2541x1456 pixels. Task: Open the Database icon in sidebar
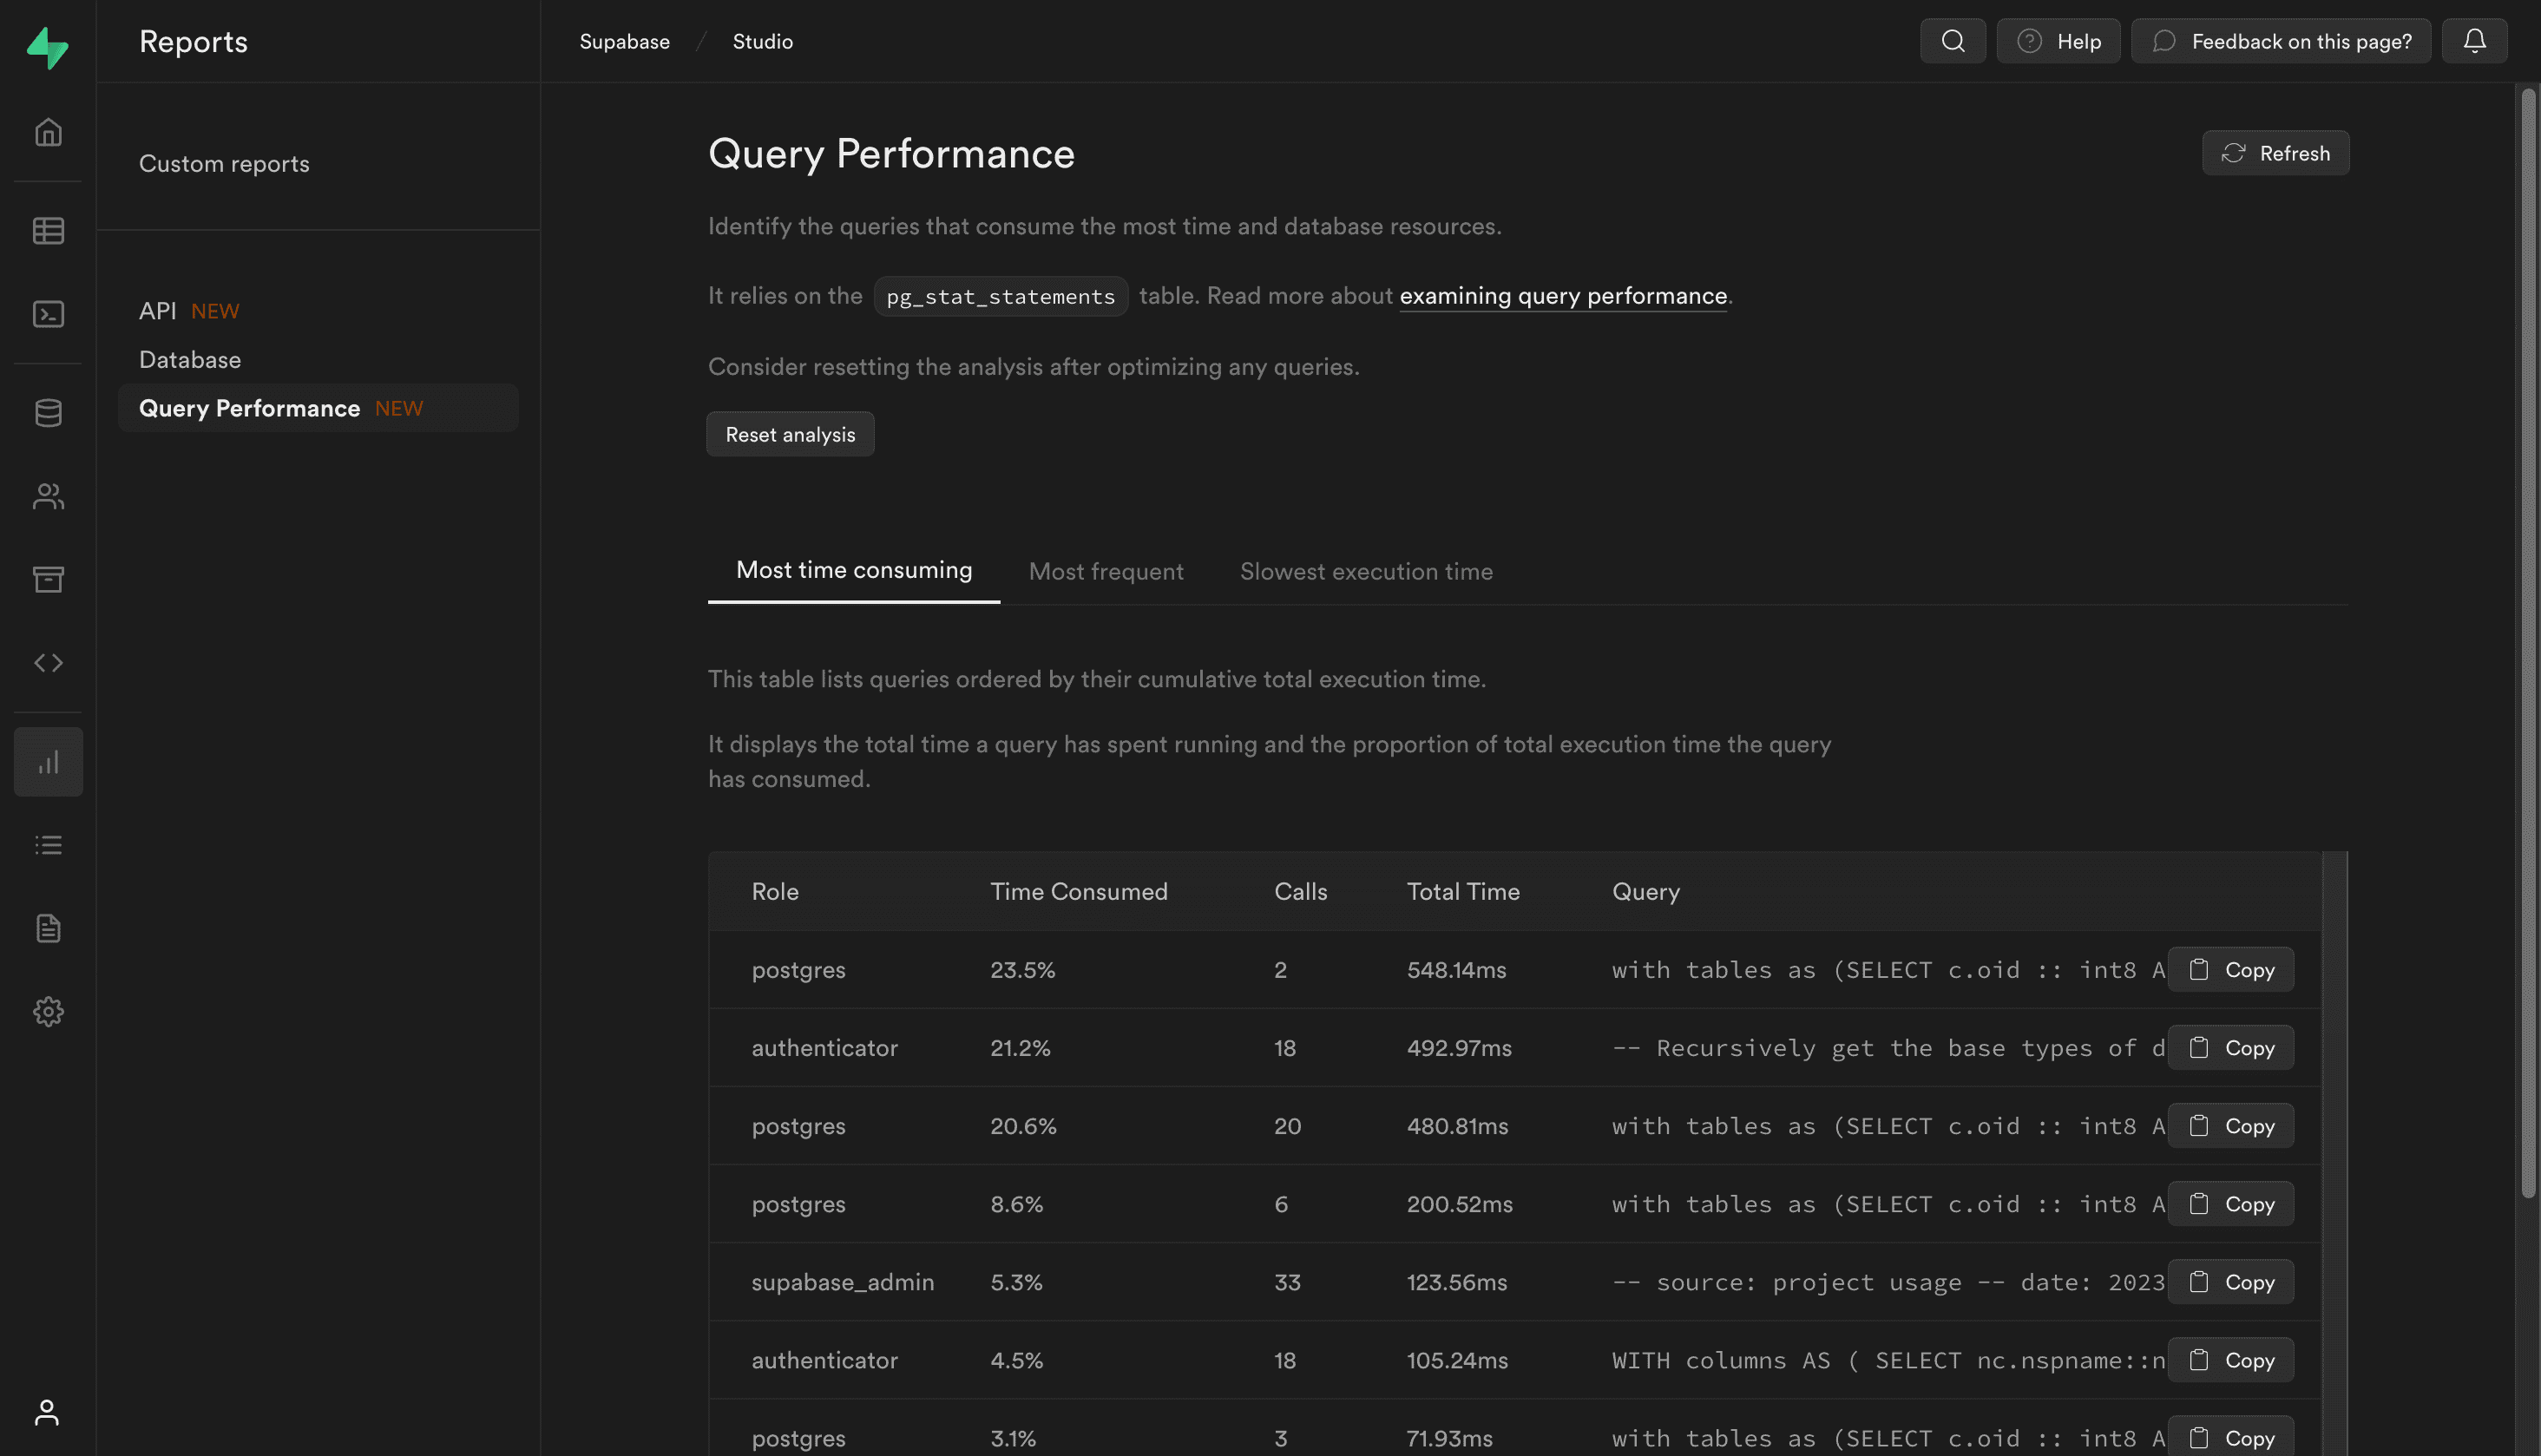pyautogui.click(x=48, y=413)
